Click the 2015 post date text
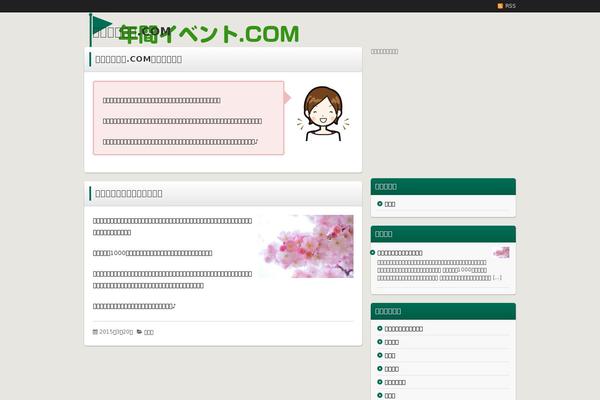 (116, 332)
